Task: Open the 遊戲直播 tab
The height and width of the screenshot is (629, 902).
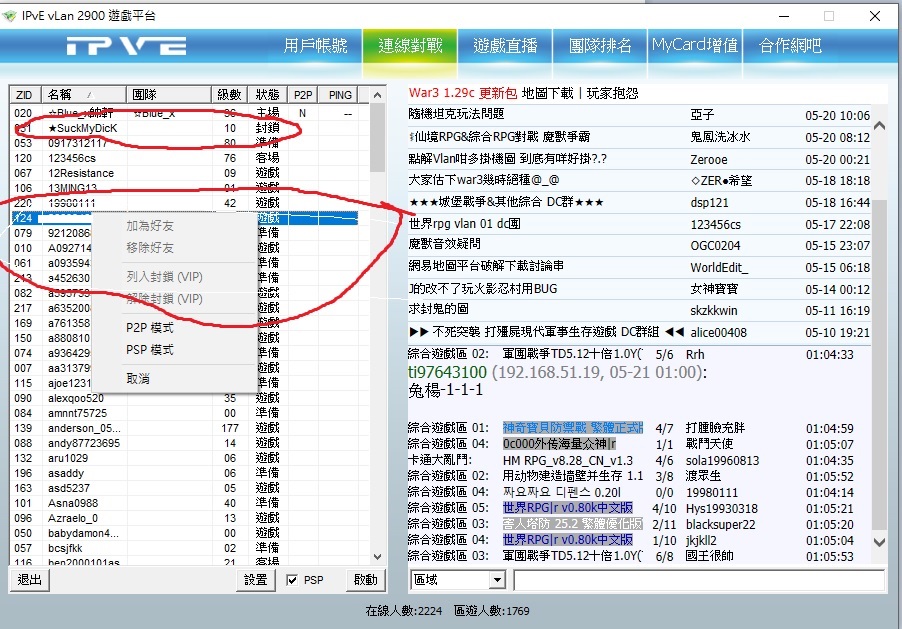Action: pyautogui.click(x=505, y=45)
